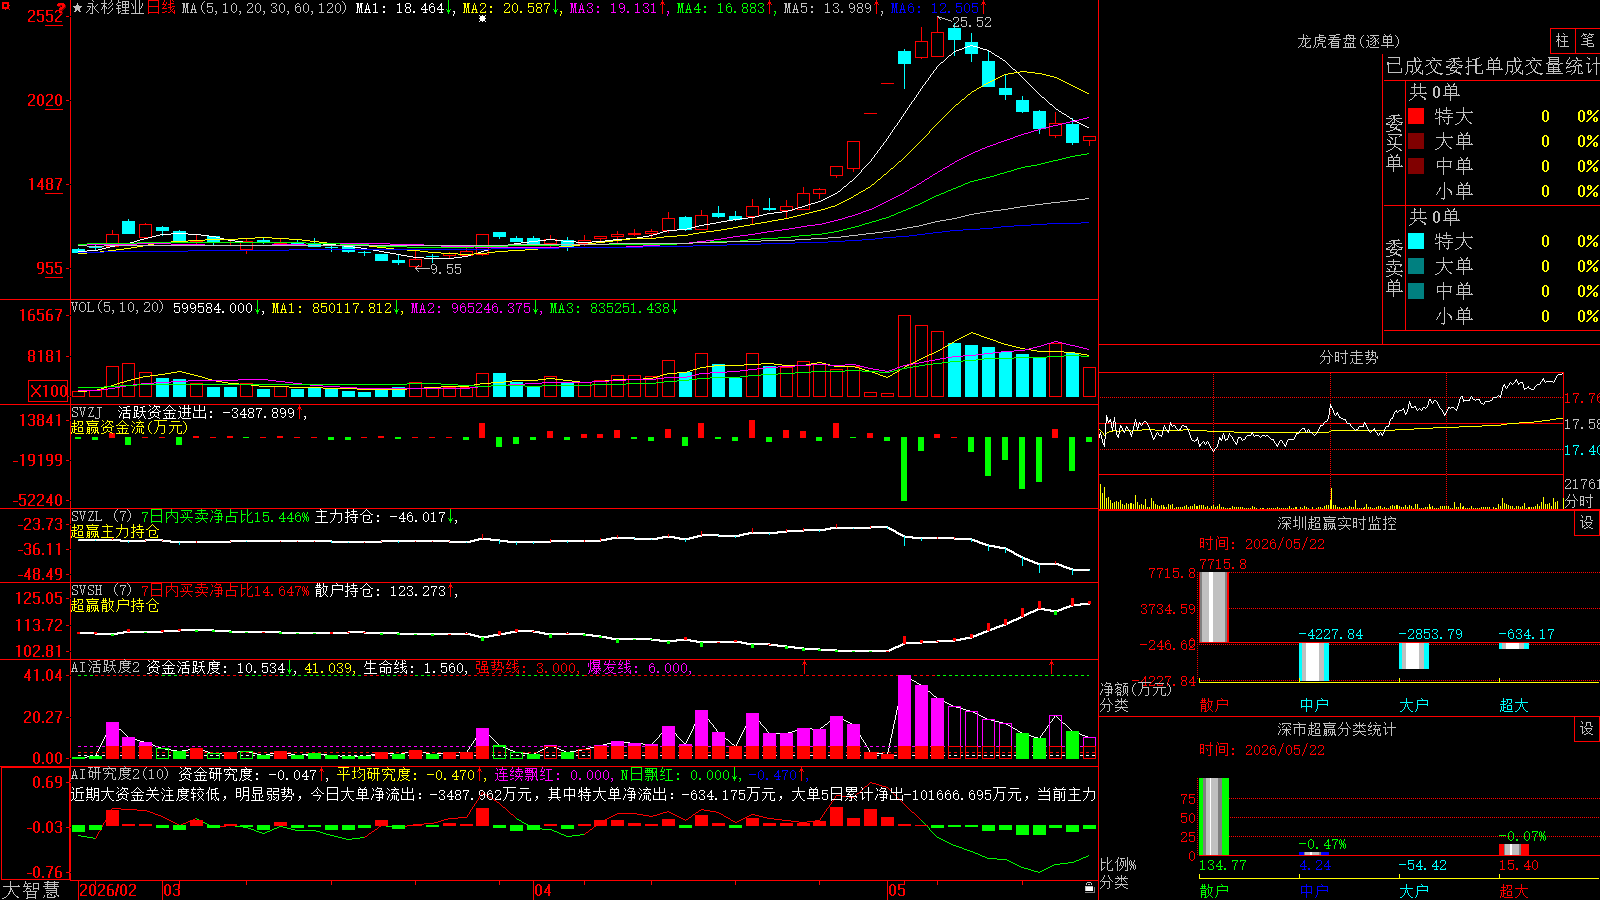The width and height of the screenshot is (1600, 900).
Task: Click the small lock icon at chart bottom
Action: coord(1089,888)
